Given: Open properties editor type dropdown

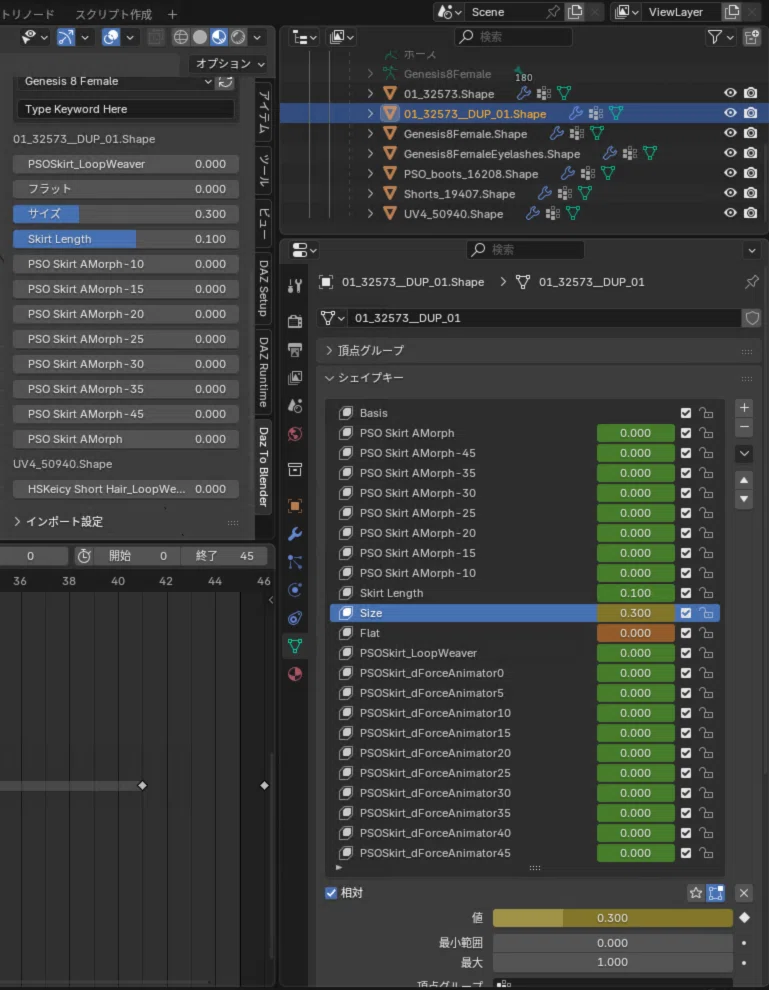Looking at the screenshot, I should tap(304, 250).
